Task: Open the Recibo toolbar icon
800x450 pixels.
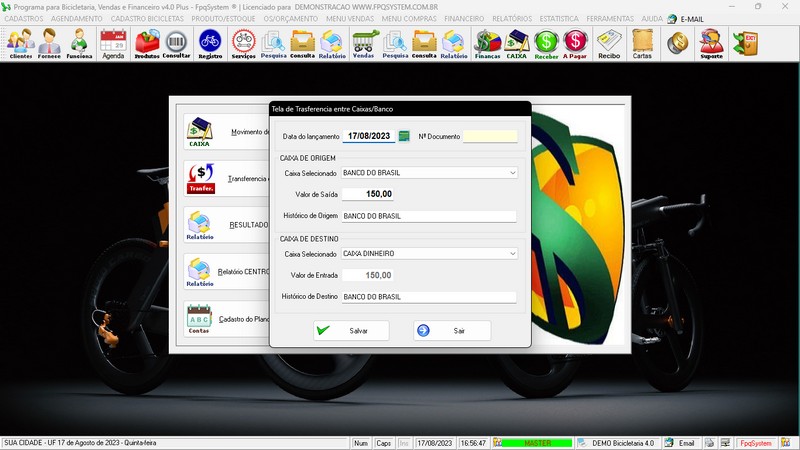Action: coord(609,43)
